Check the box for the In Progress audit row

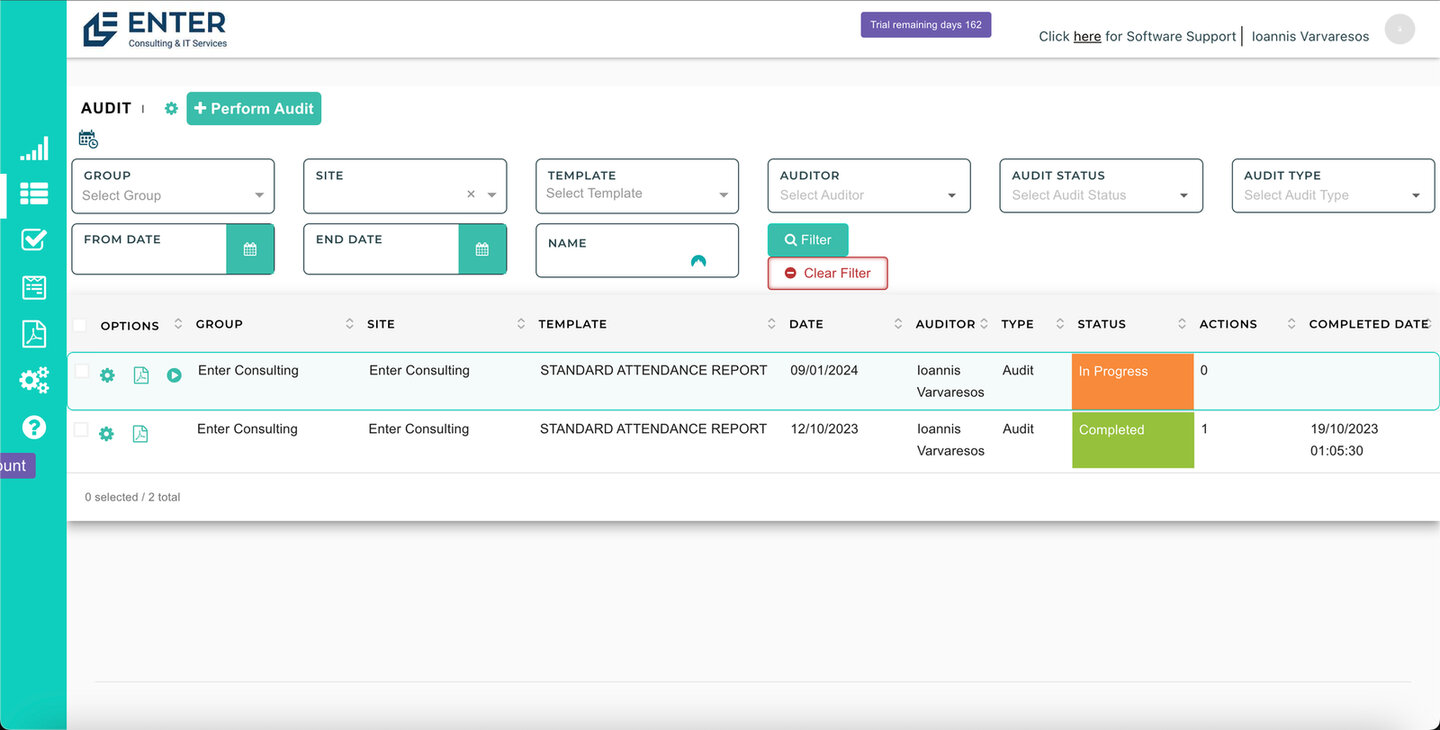(x=81, y=372)
